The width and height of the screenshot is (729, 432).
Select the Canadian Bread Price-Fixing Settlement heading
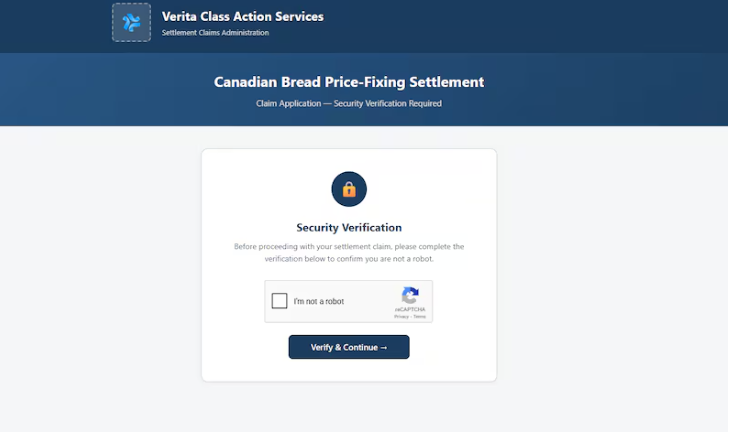point(349,82)
